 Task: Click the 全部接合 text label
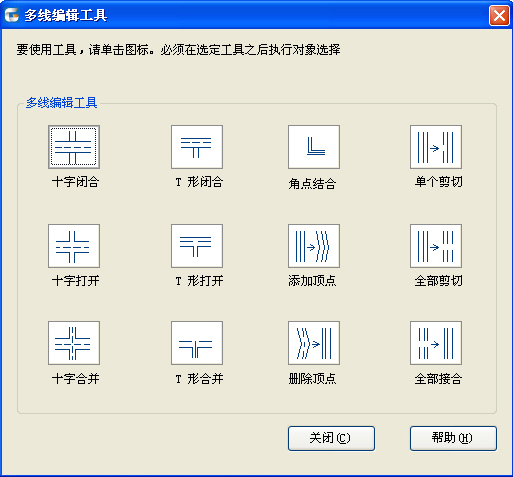pyautogui.click(x=438, y=379)
